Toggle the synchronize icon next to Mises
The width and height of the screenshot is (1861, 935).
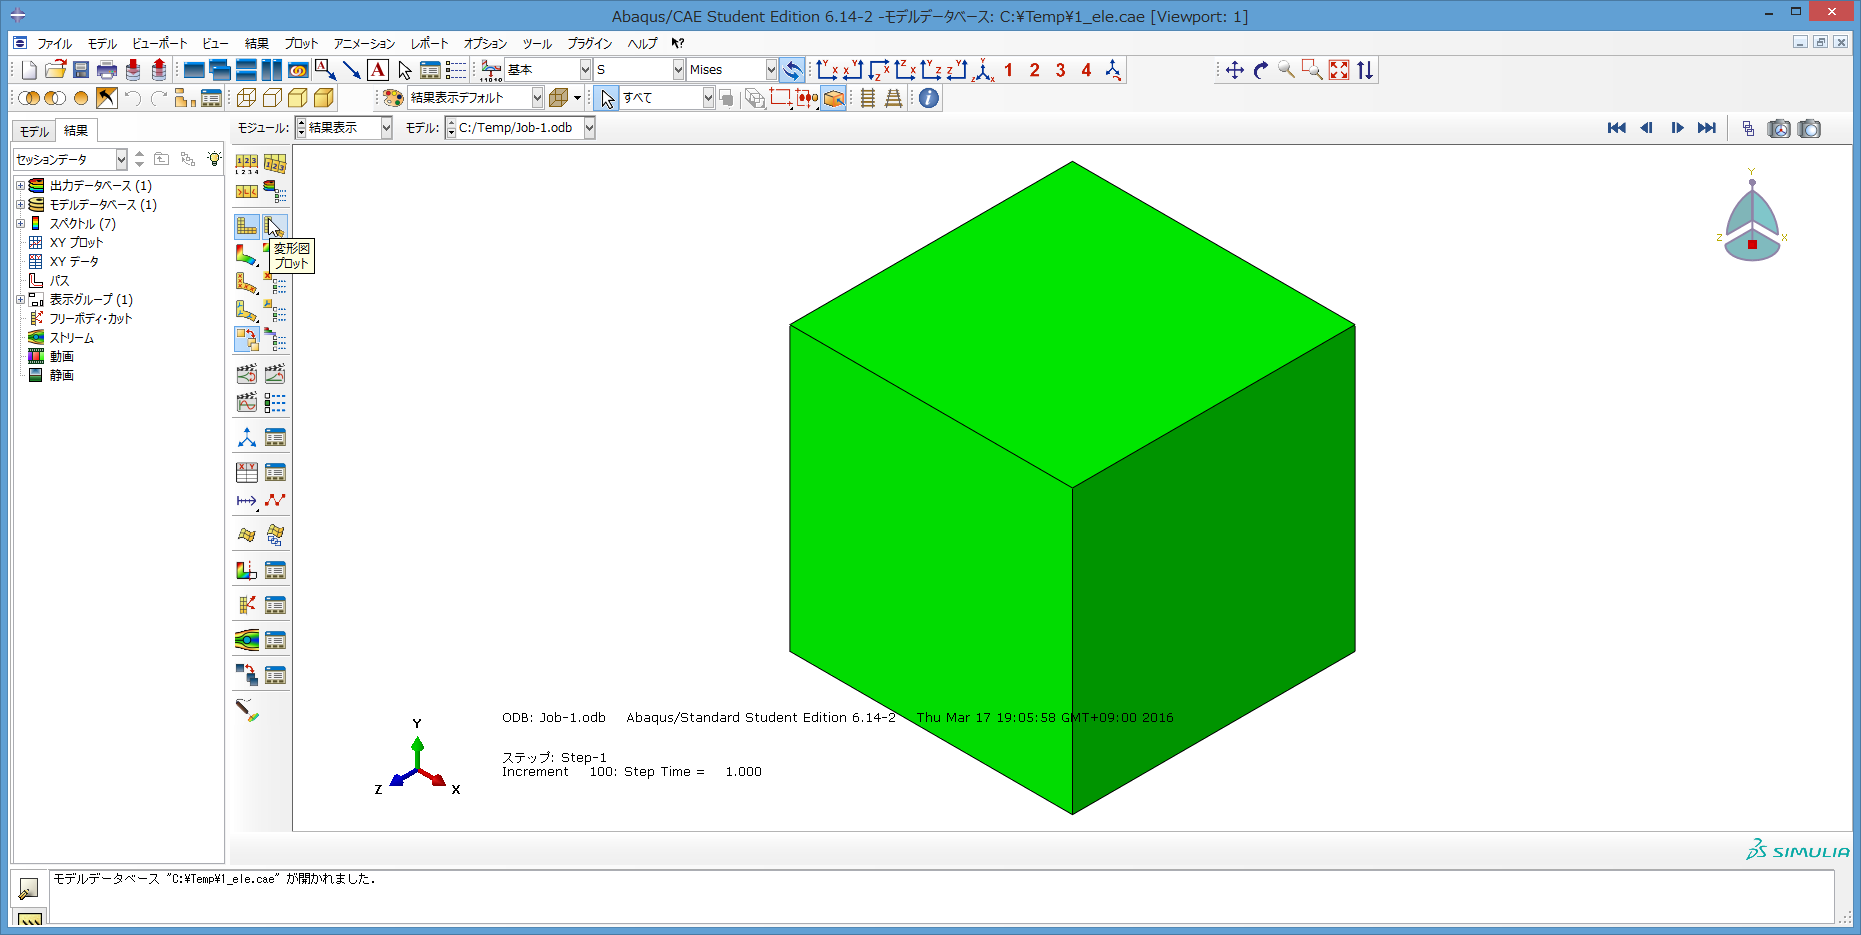(792, 70)
